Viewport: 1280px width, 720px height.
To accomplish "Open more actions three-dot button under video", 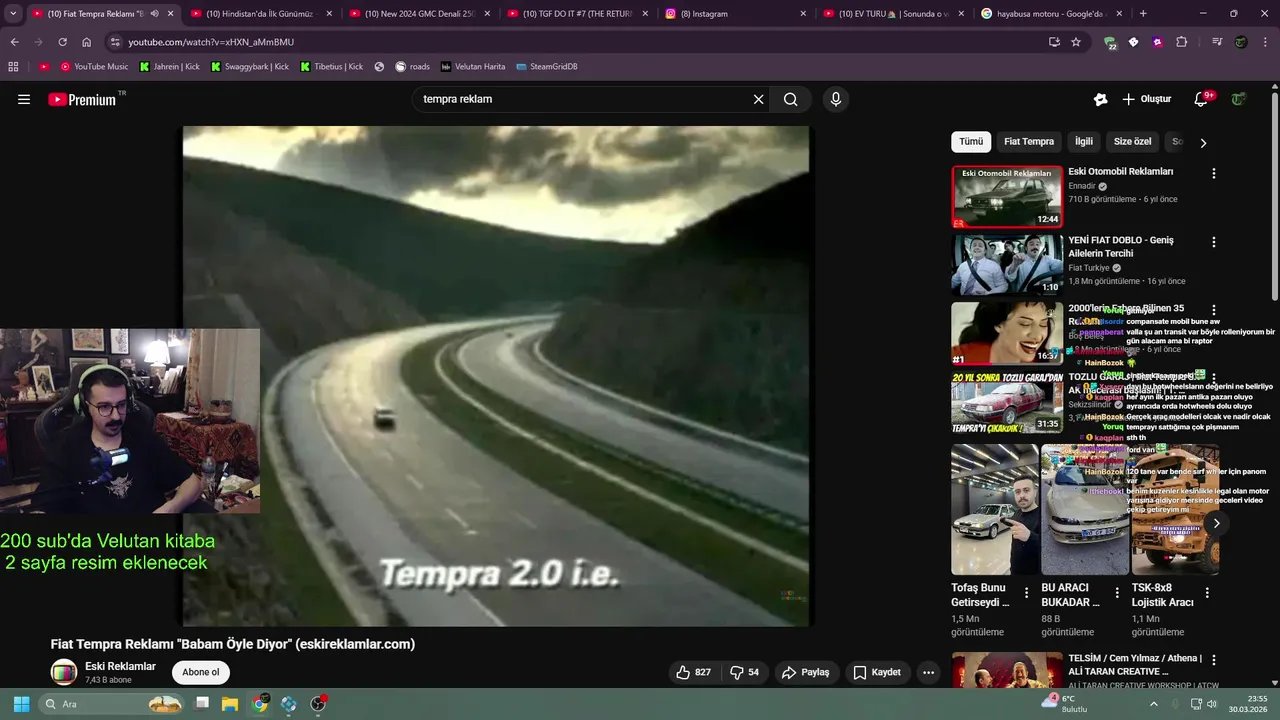I will [x=928, y=672].
